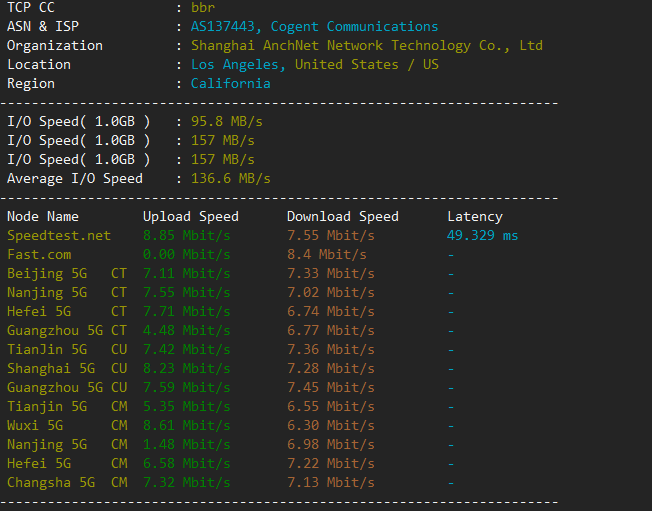Click the Upload Speed column header
This screenshot has width=652, height=511.
(x=190, y=217)
